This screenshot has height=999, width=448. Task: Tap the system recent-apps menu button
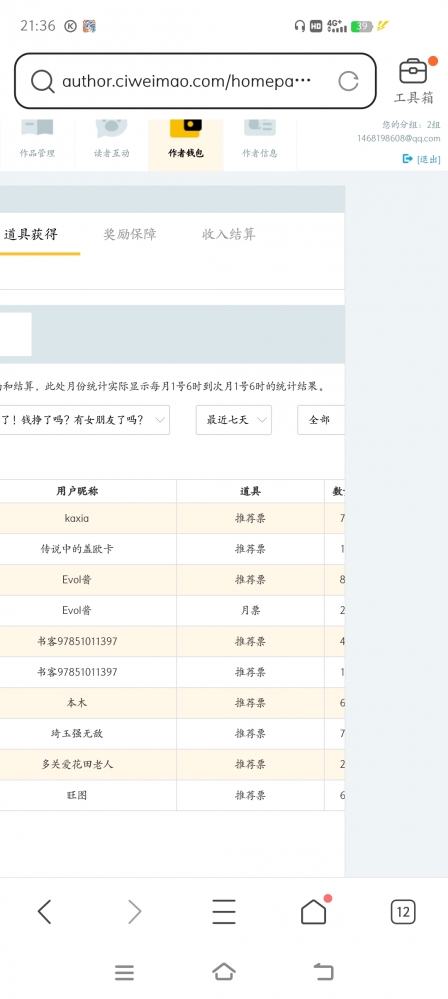click(124, 972)
